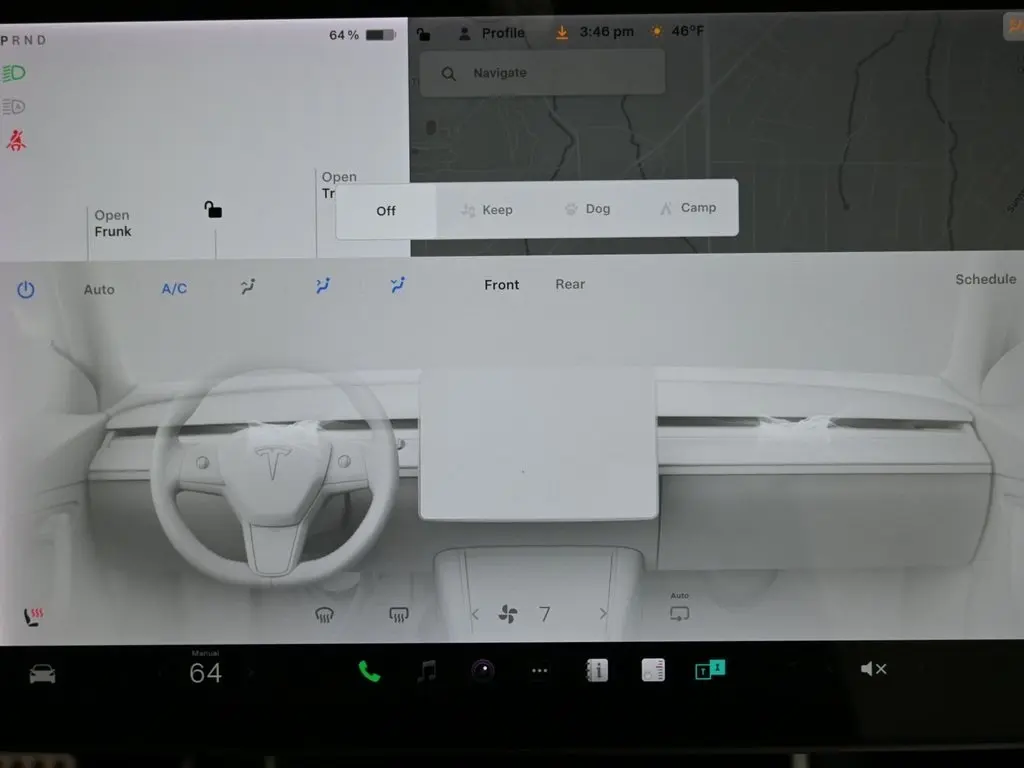Increase fan speed with right arrow
Image resolution: width=1024 pixels, height=768 pixels.
click(603, 614)
